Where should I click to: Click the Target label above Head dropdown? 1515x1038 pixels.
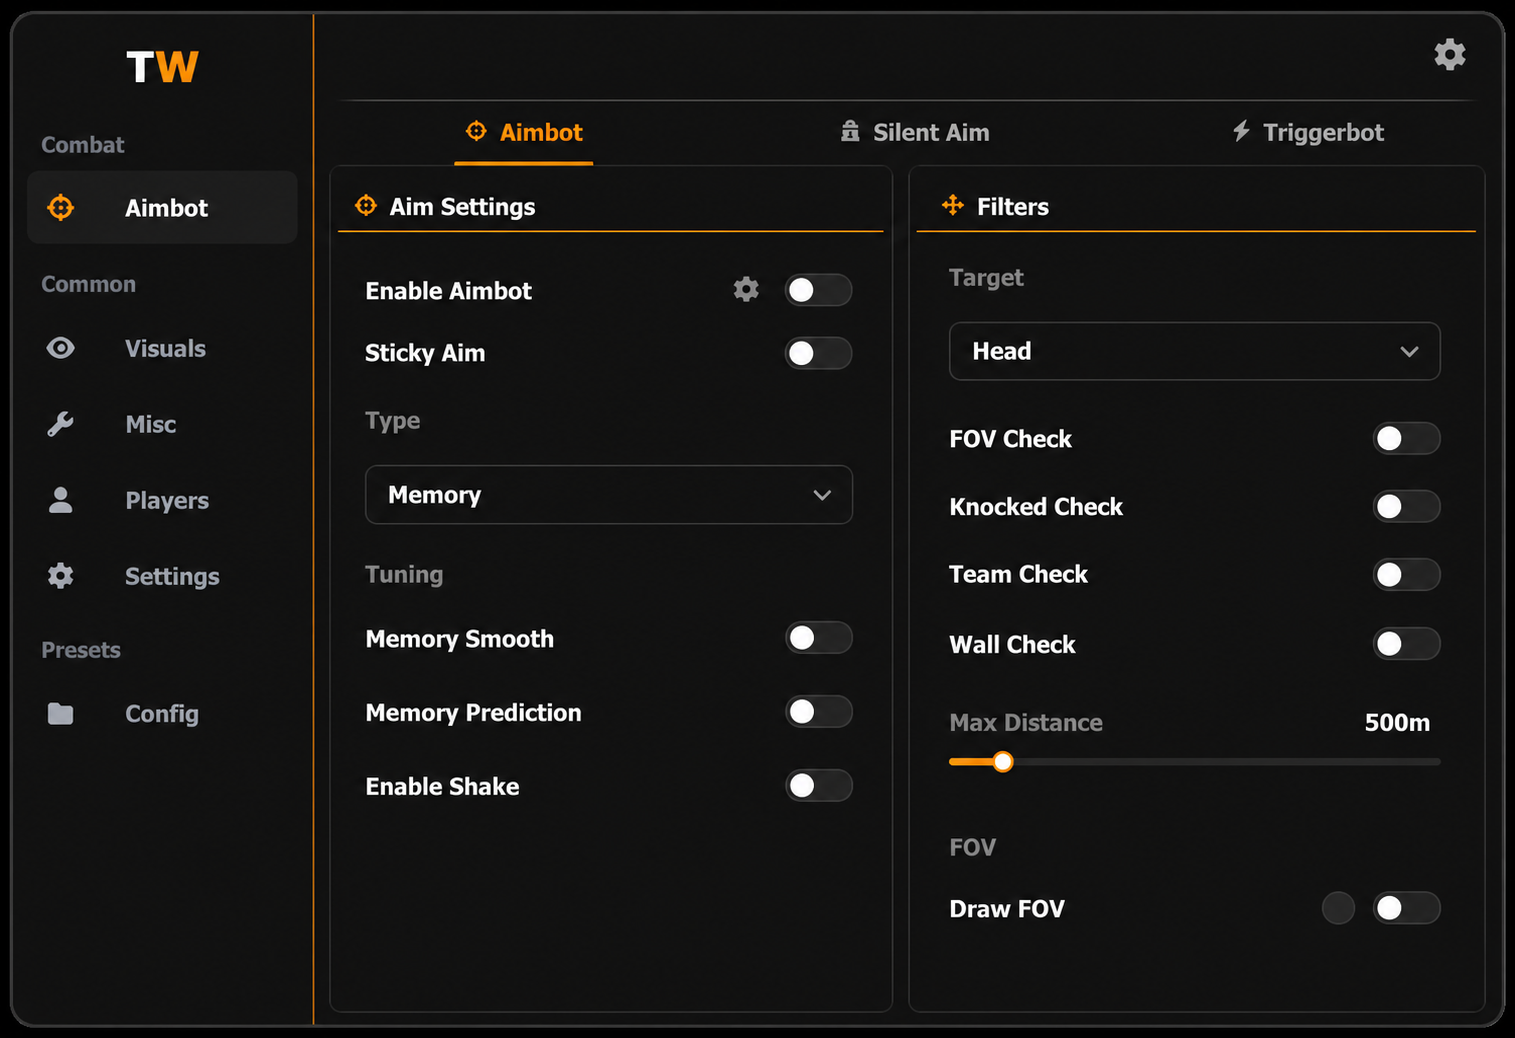point(986,278)
